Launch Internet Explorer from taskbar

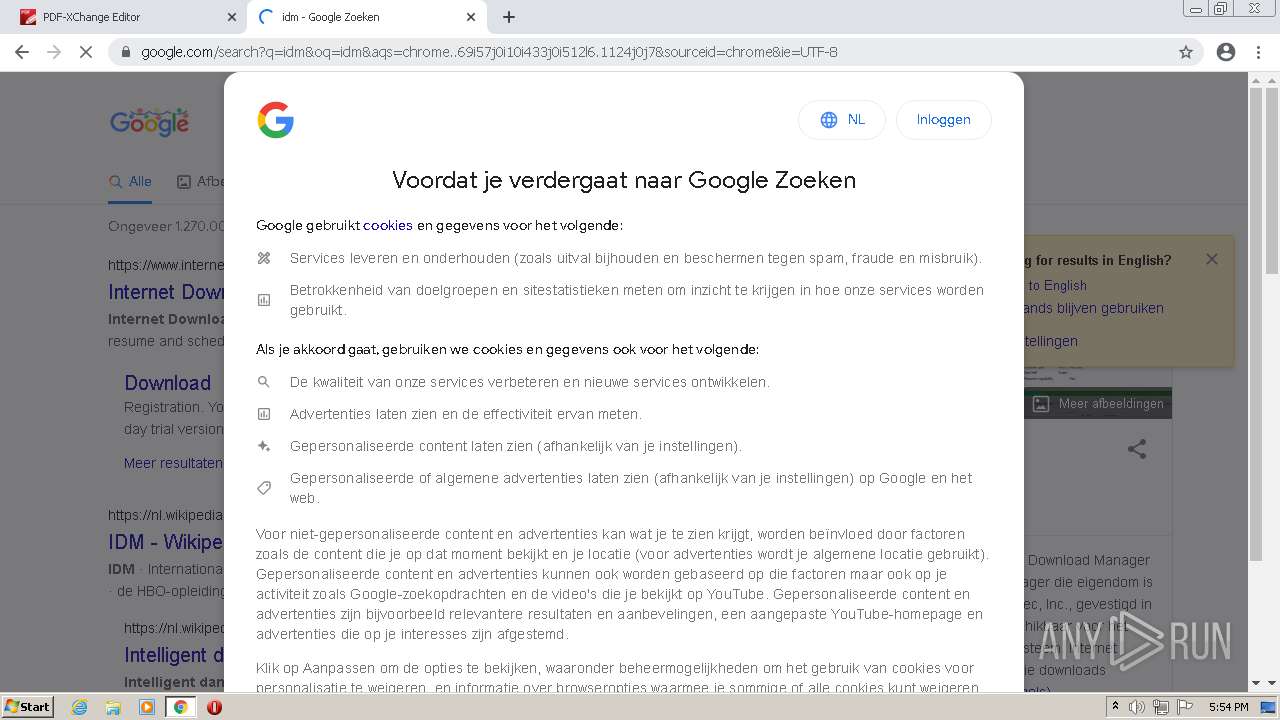click(79, 707)
